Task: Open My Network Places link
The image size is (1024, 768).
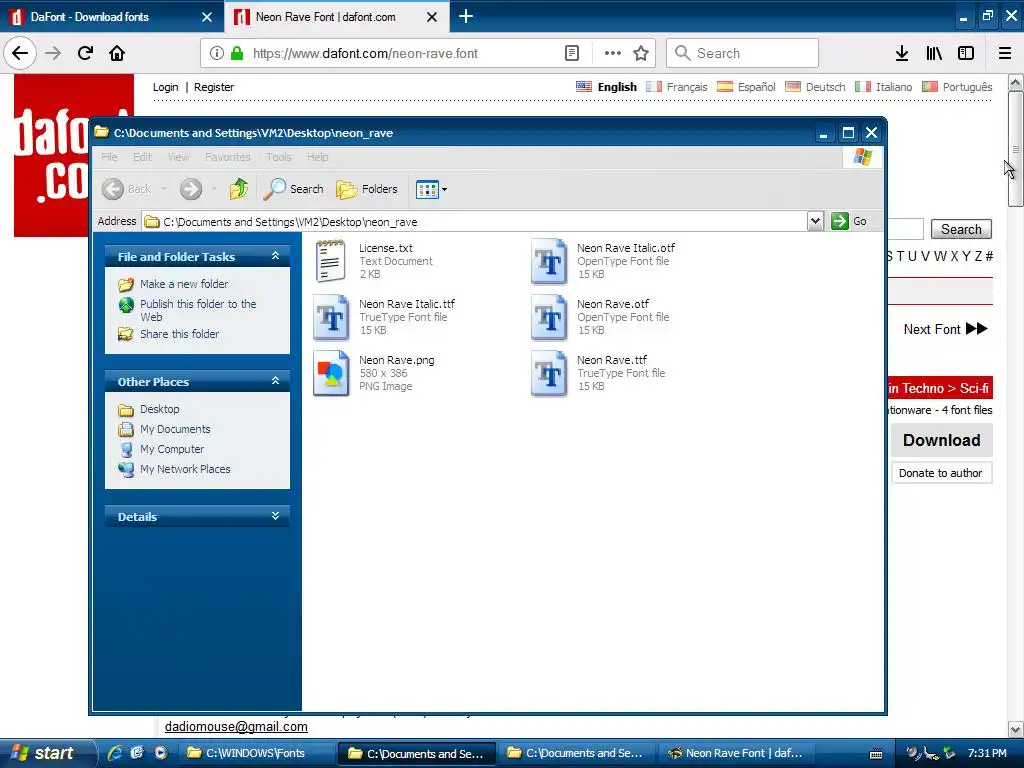Action: [x=185, y=469]
